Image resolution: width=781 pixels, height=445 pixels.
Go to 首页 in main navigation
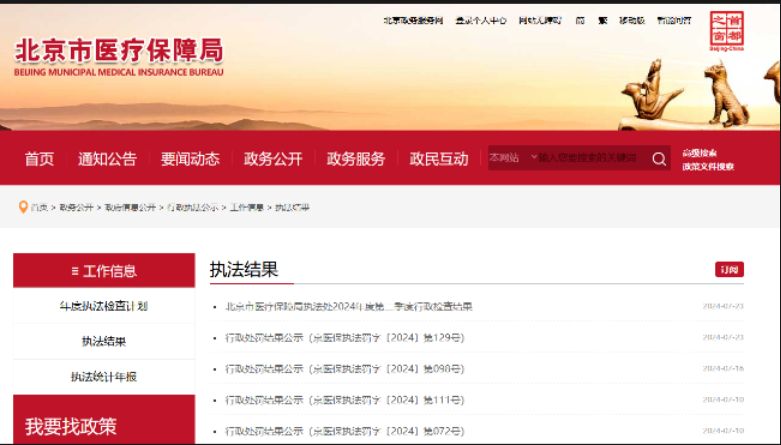tap(39, 159)
